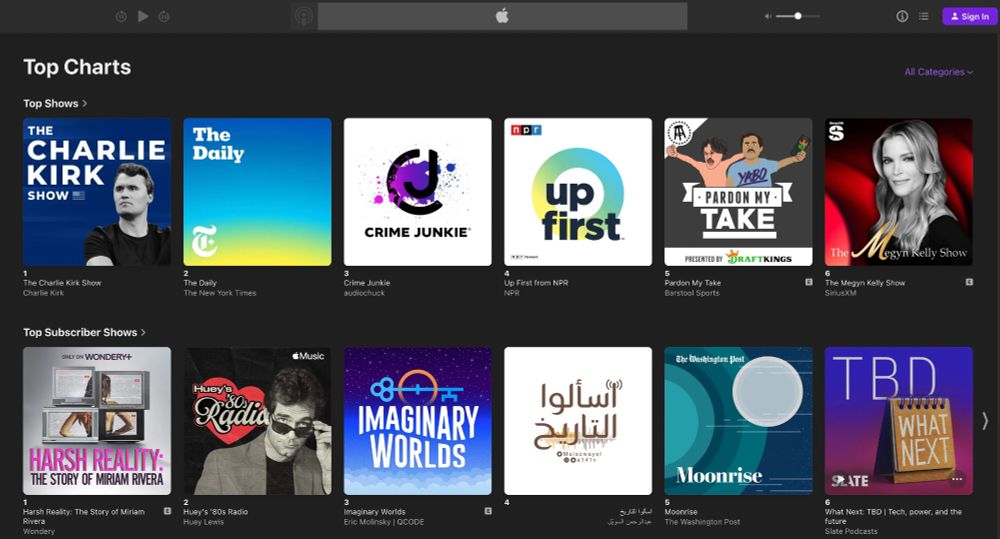Click Eric Molinsky | QCODE author link
This screenshot has height=539, width=1000.
click(x=384, y=522)
